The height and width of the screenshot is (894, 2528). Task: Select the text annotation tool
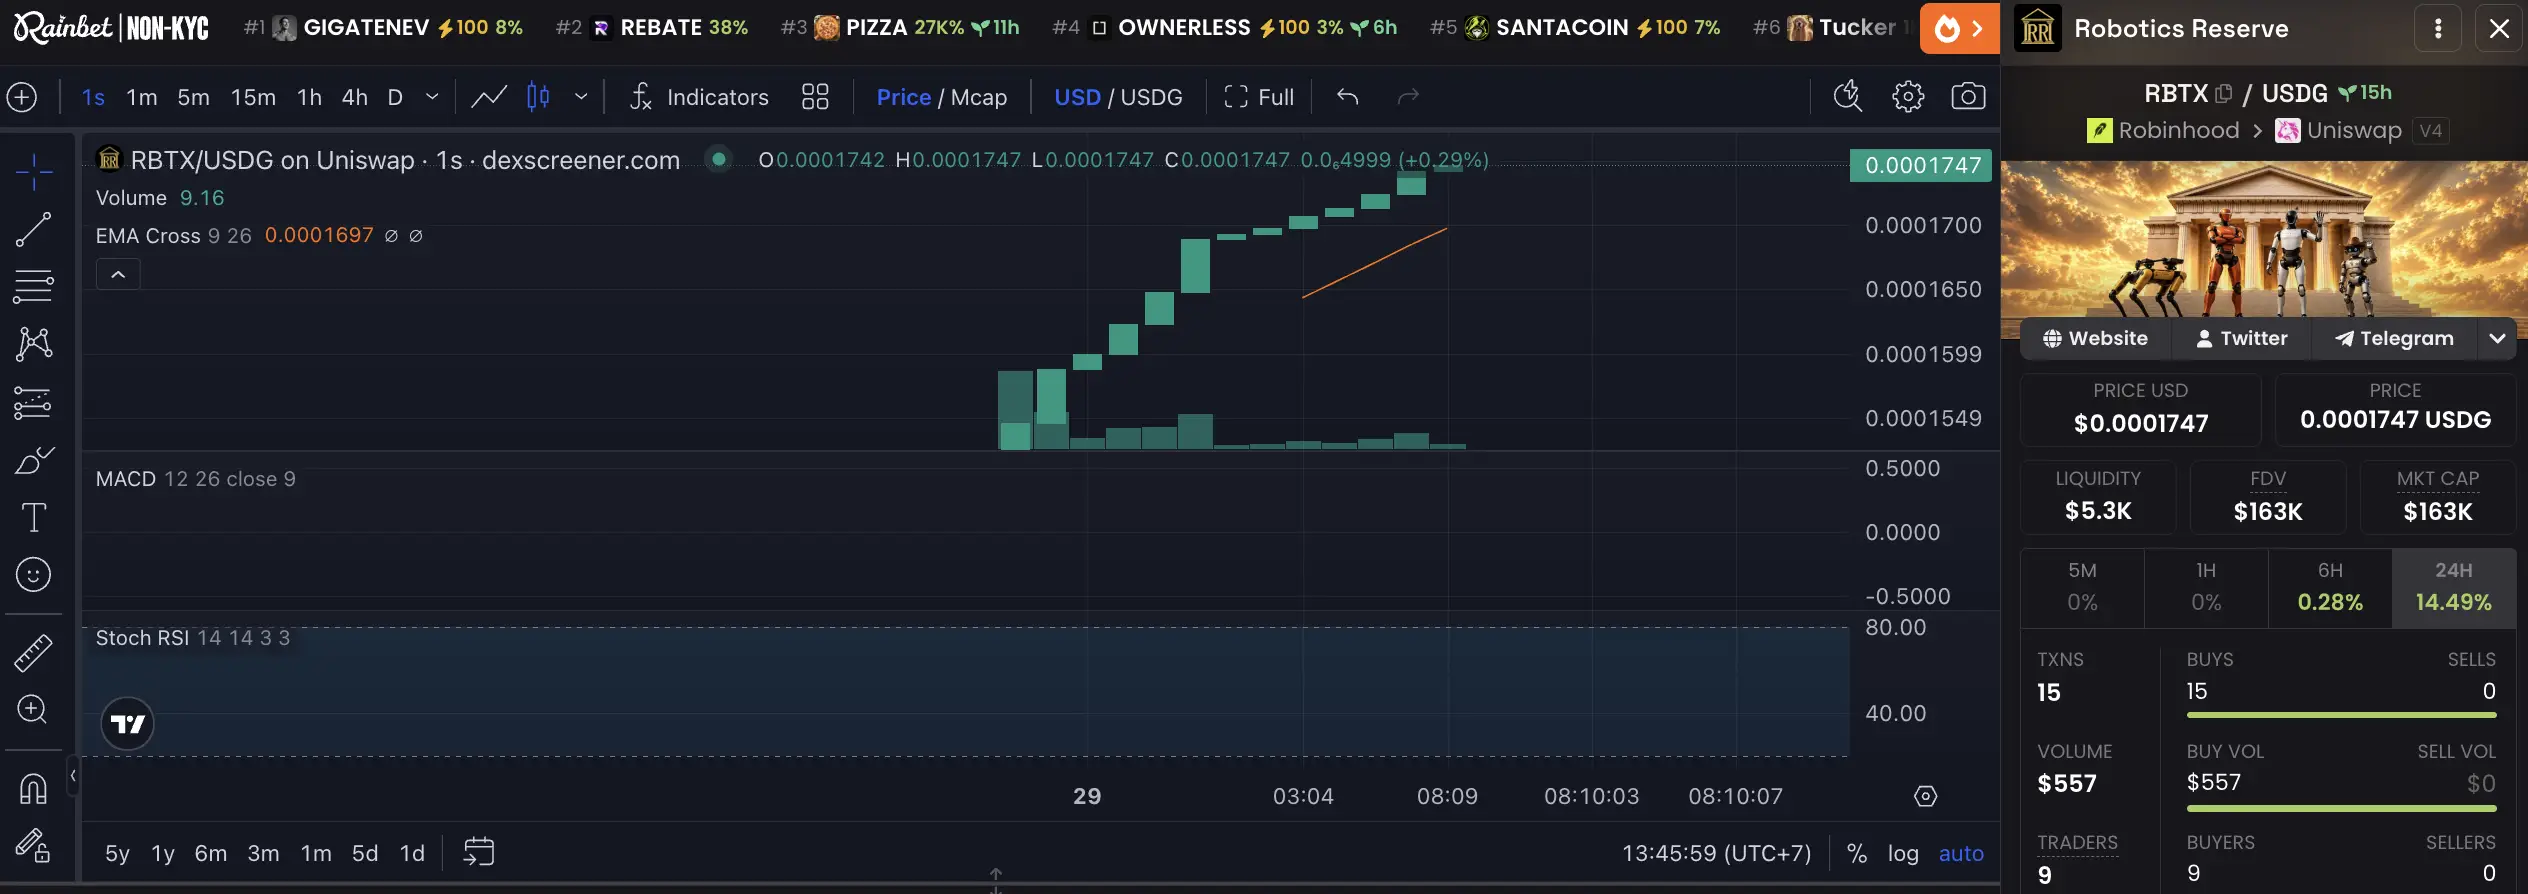pyautogui.click(x=34, y=517)
